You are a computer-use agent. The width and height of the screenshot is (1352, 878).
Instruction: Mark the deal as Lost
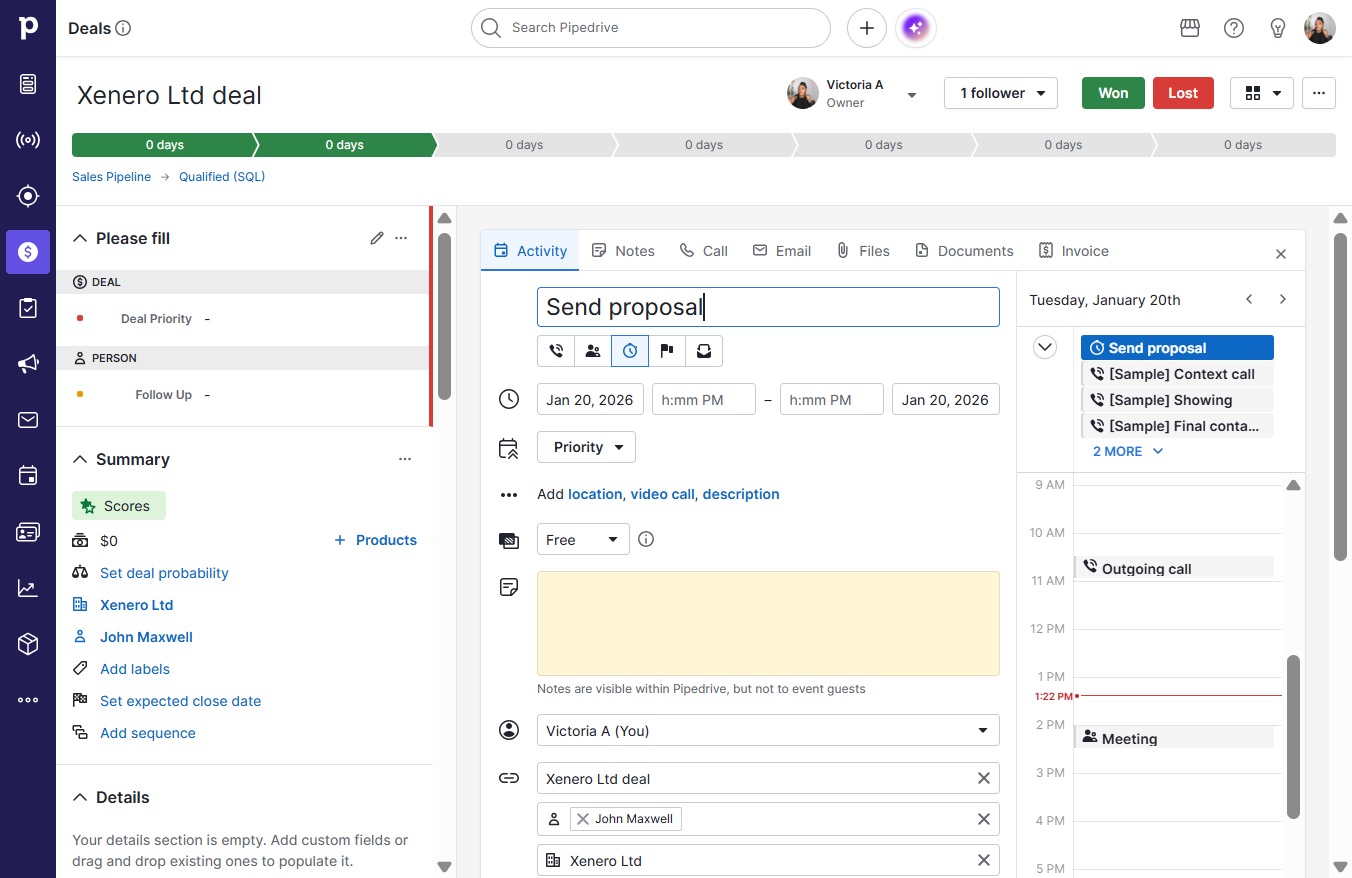(1183, 93)
